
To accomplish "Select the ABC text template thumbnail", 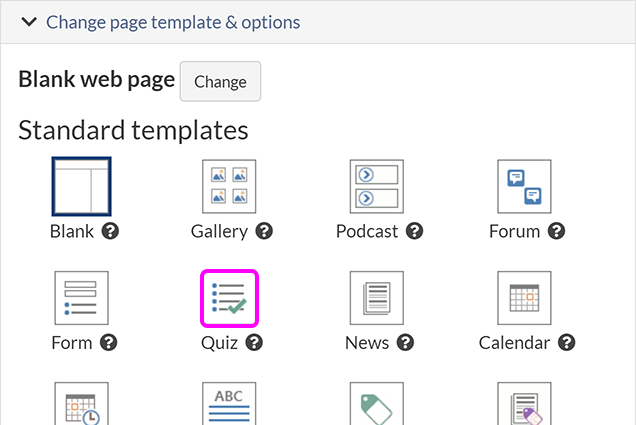I will point(229,403).
